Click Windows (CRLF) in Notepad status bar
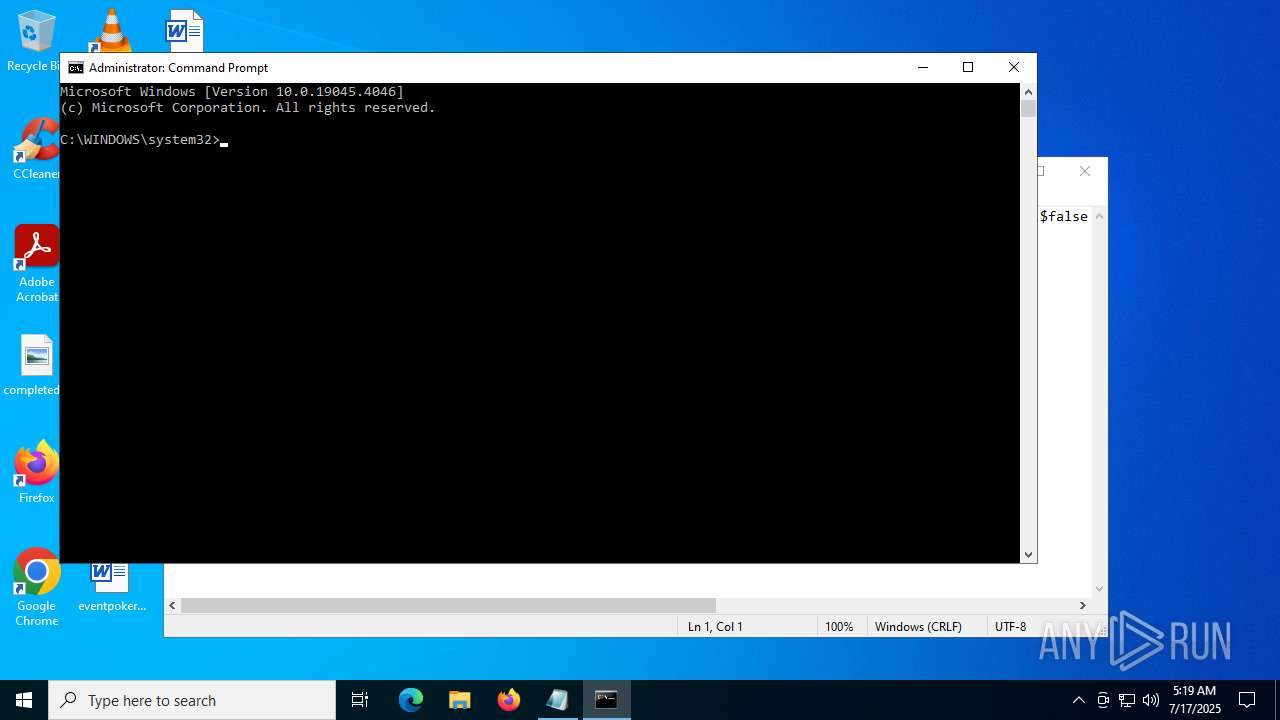Screen dimensions: 1280x720 tap(918, 626)
